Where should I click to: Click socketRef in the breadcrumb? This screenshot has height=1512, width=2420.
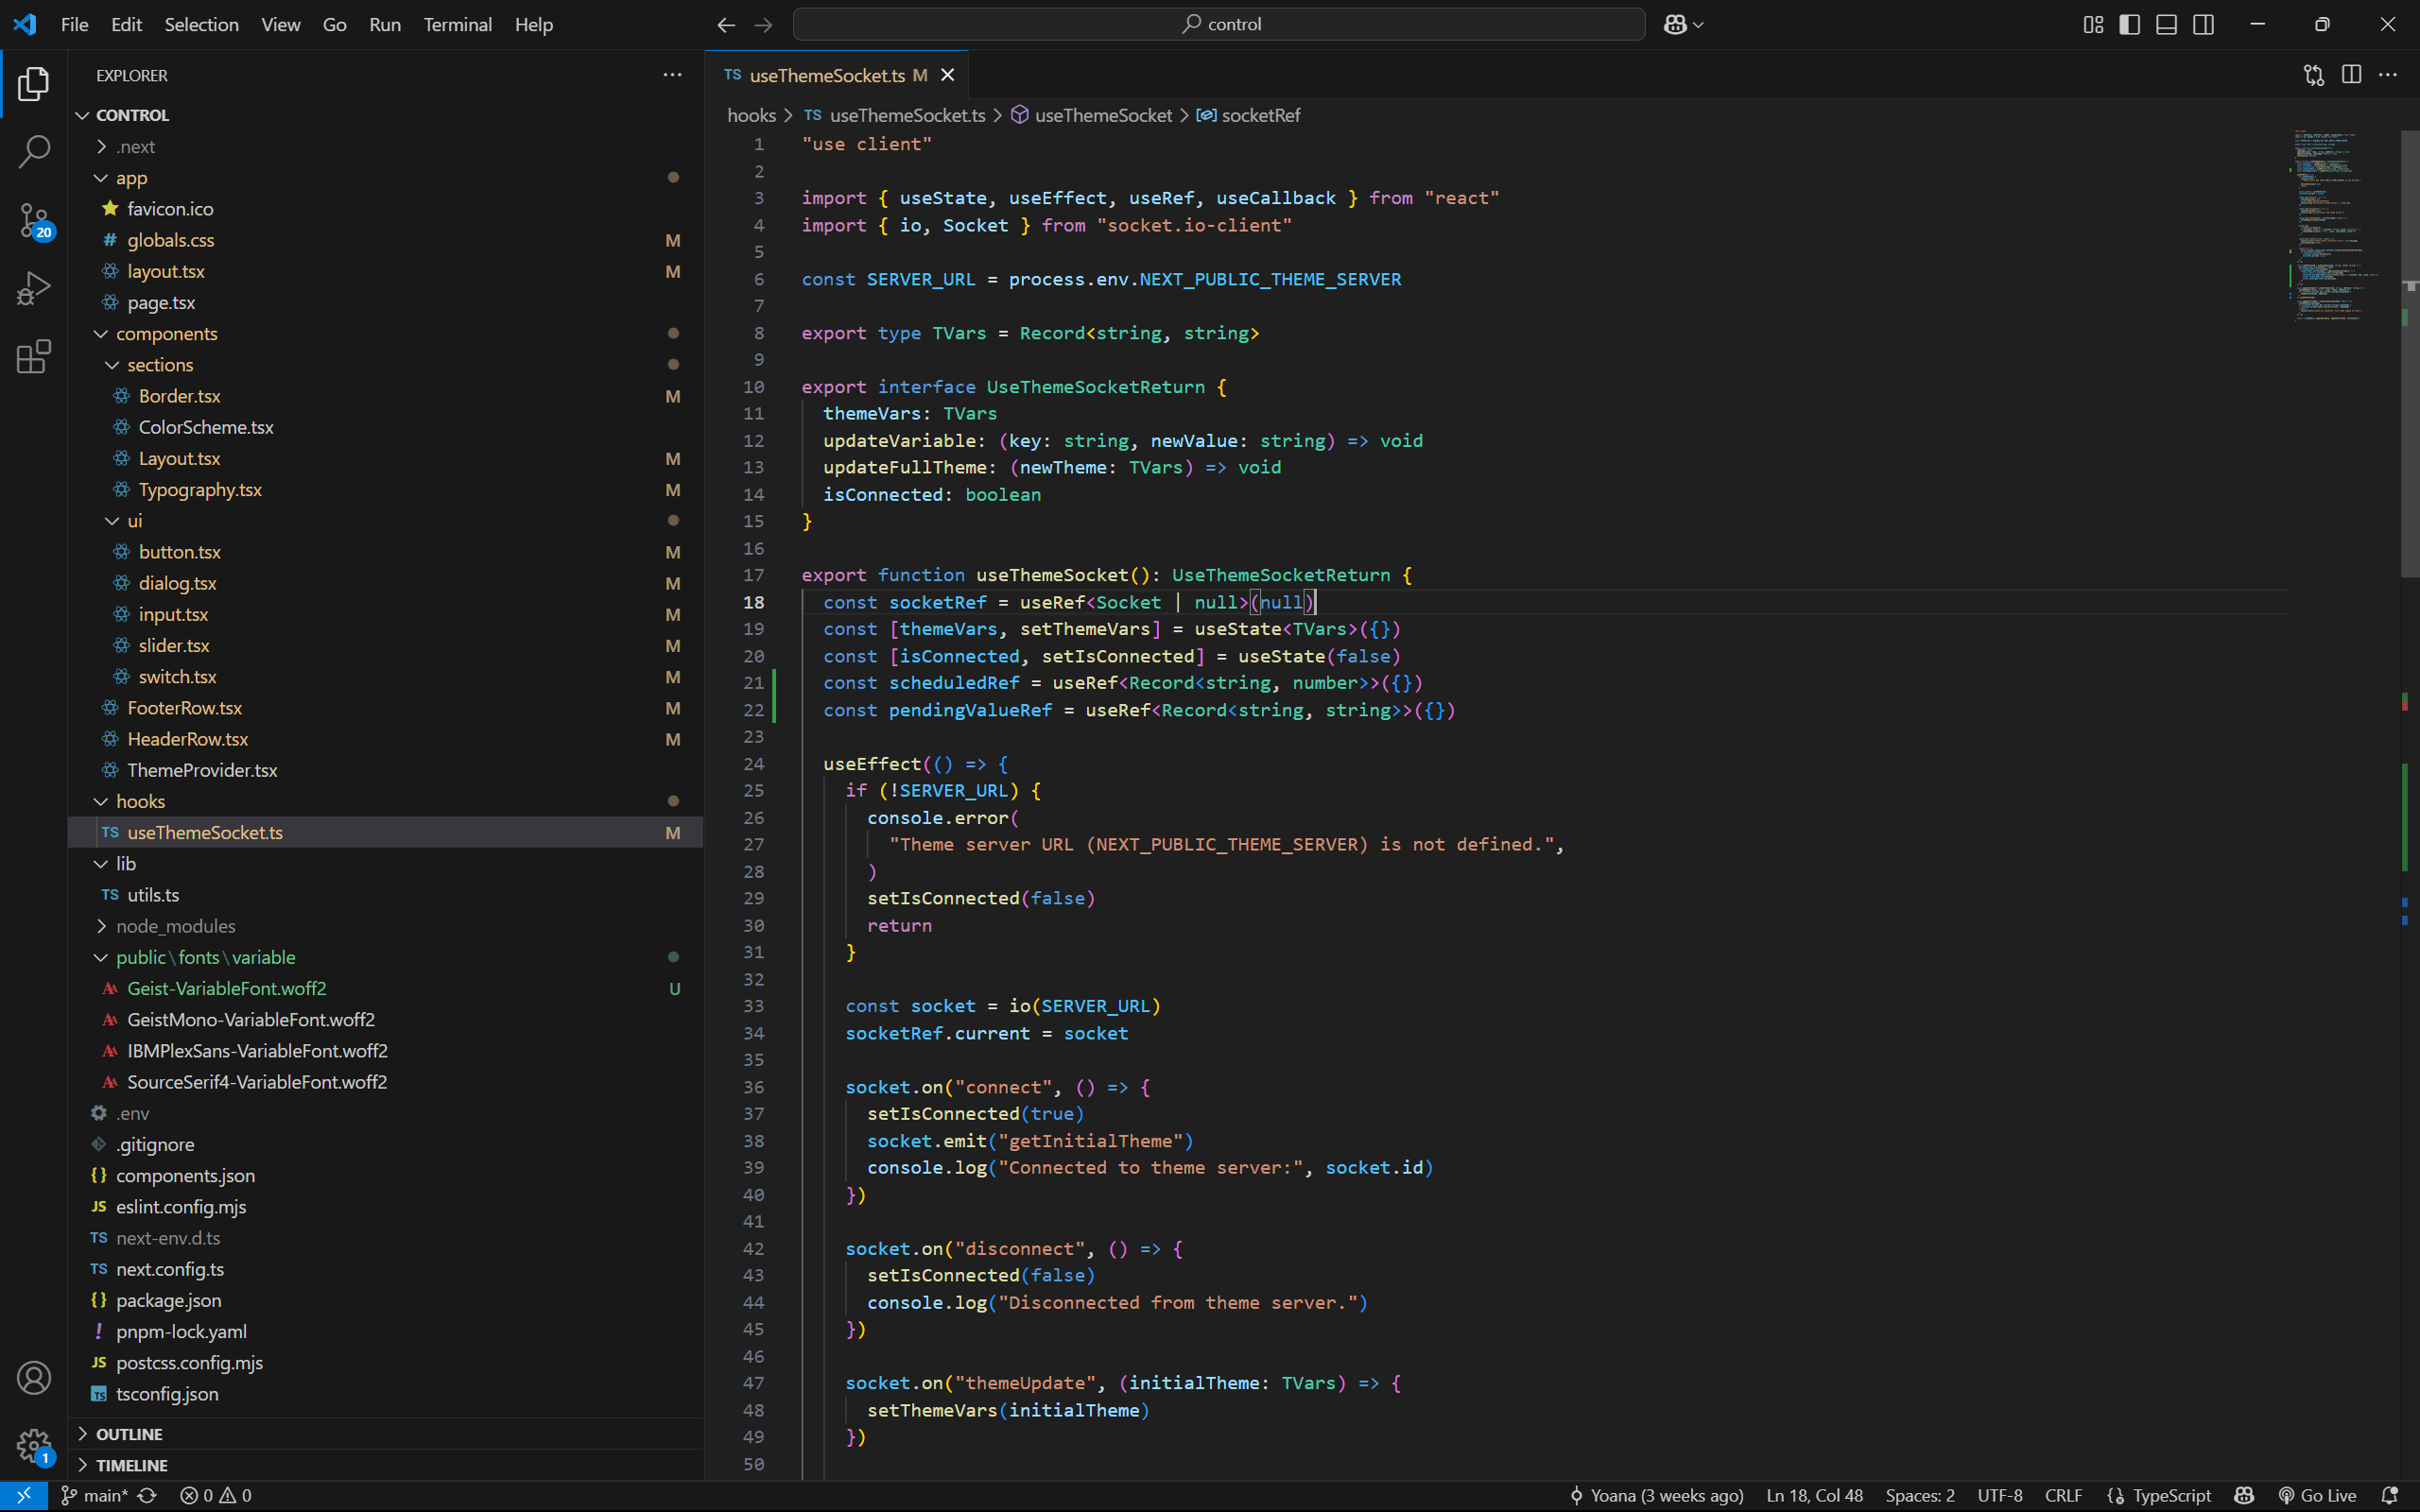click(x=1248, y=115)
